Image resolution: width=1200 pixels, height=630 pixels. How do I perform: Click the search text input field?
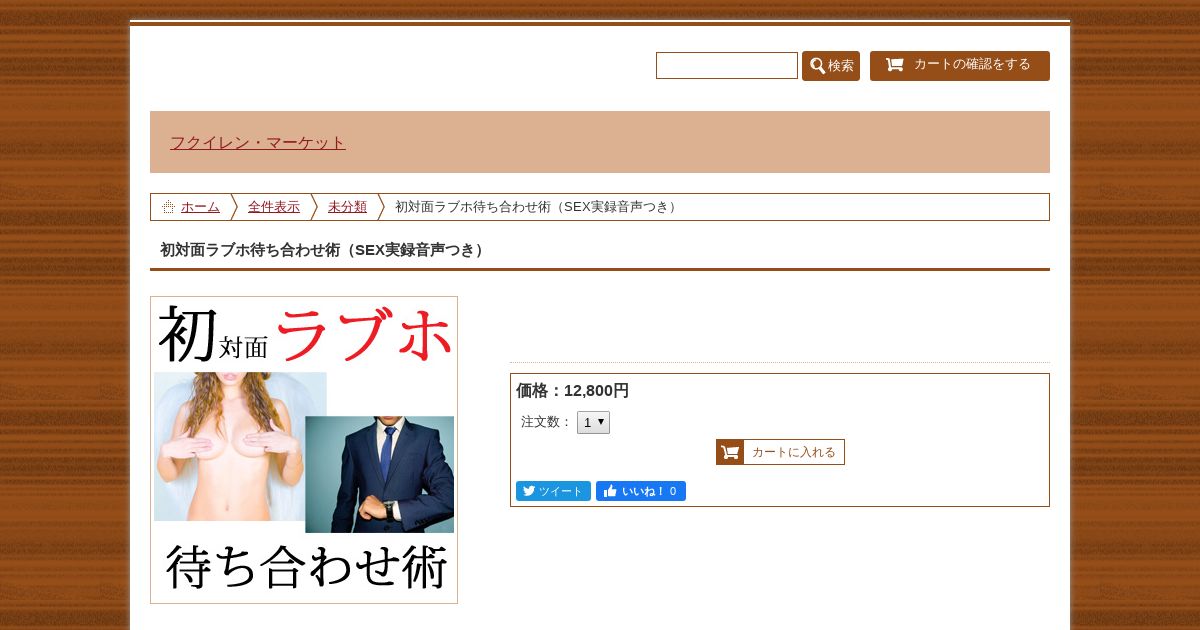coord(727,65)
